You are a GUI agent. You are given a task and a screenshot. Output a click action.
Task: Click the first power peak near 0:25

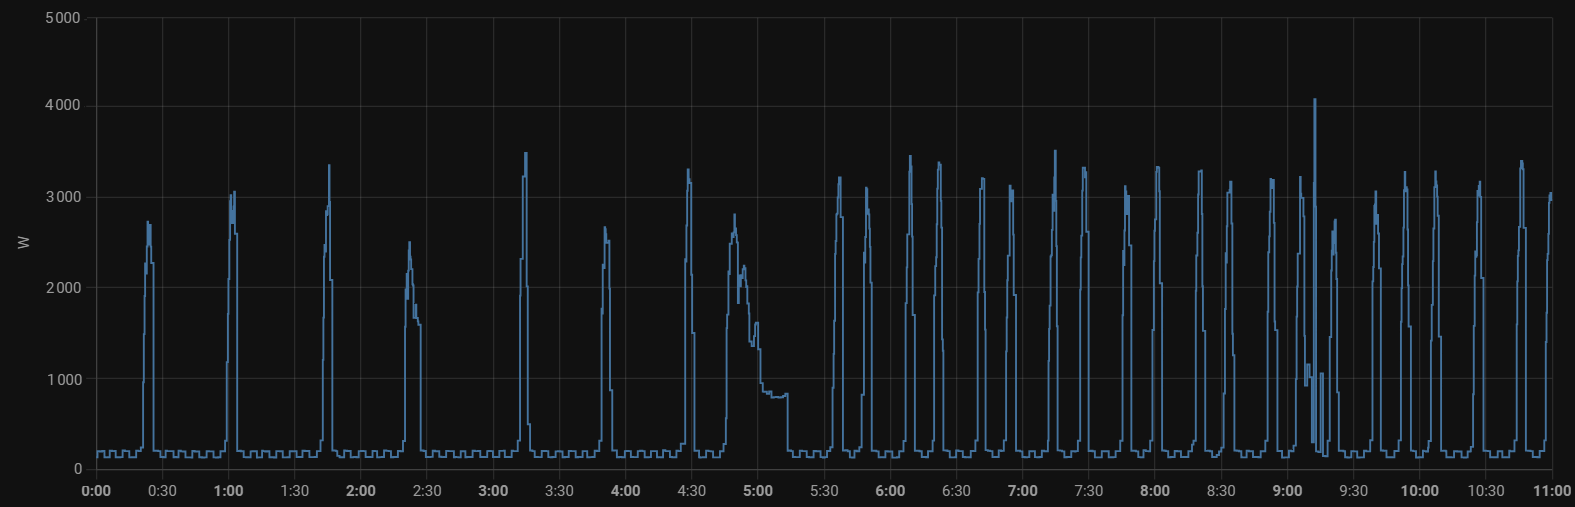148,224
